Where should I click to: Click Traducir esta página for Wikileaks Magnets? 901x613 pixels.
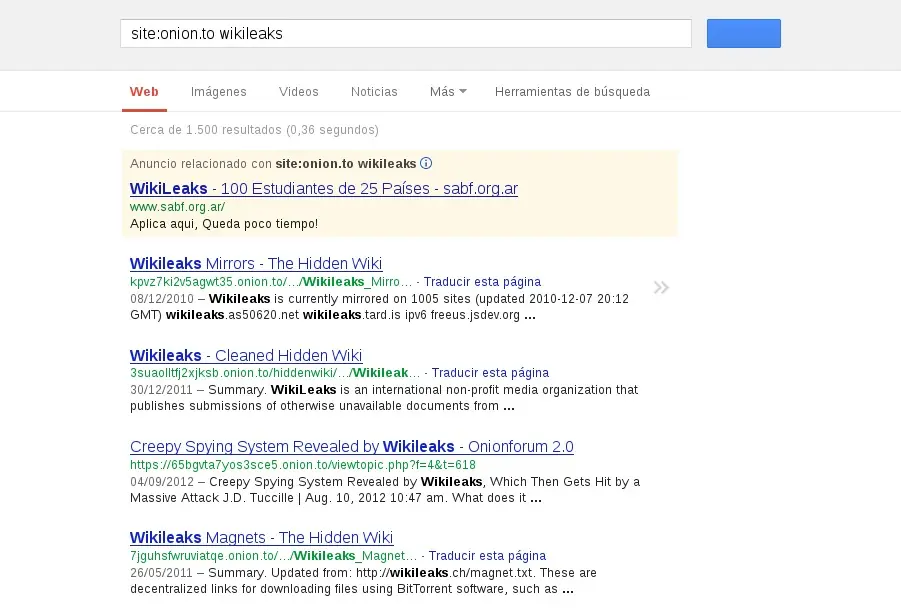pyautogui.click(x=487, y=556)
